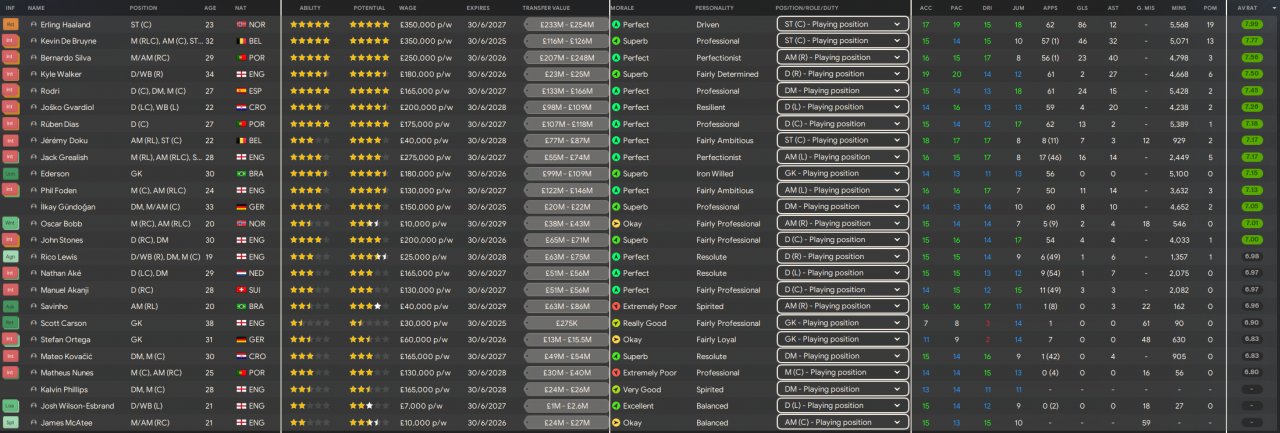This screenshot has width=1280, height=433.
Task: Click Rico Lewis's Agn status badge
Action: tap(11, 257)
